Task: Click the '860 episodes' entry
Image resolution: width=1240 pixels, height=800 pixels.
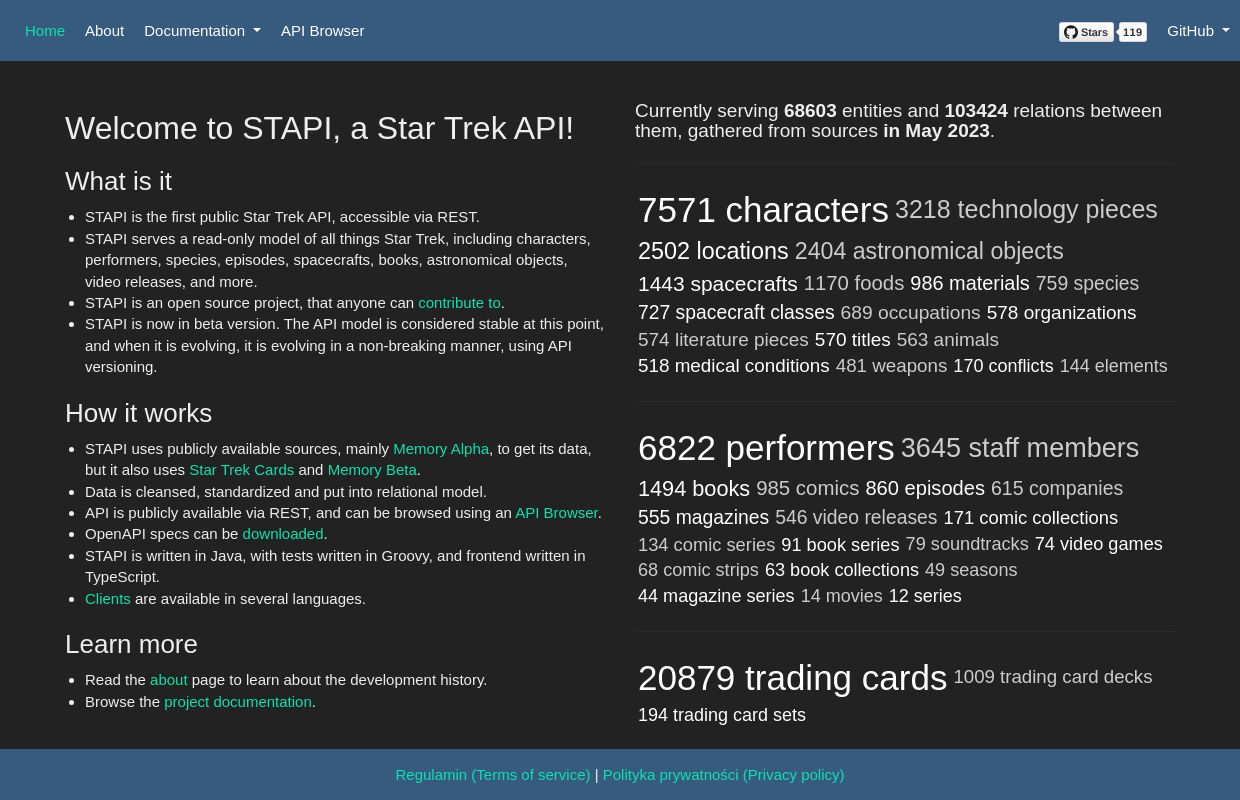Action: tap(925, 489)
